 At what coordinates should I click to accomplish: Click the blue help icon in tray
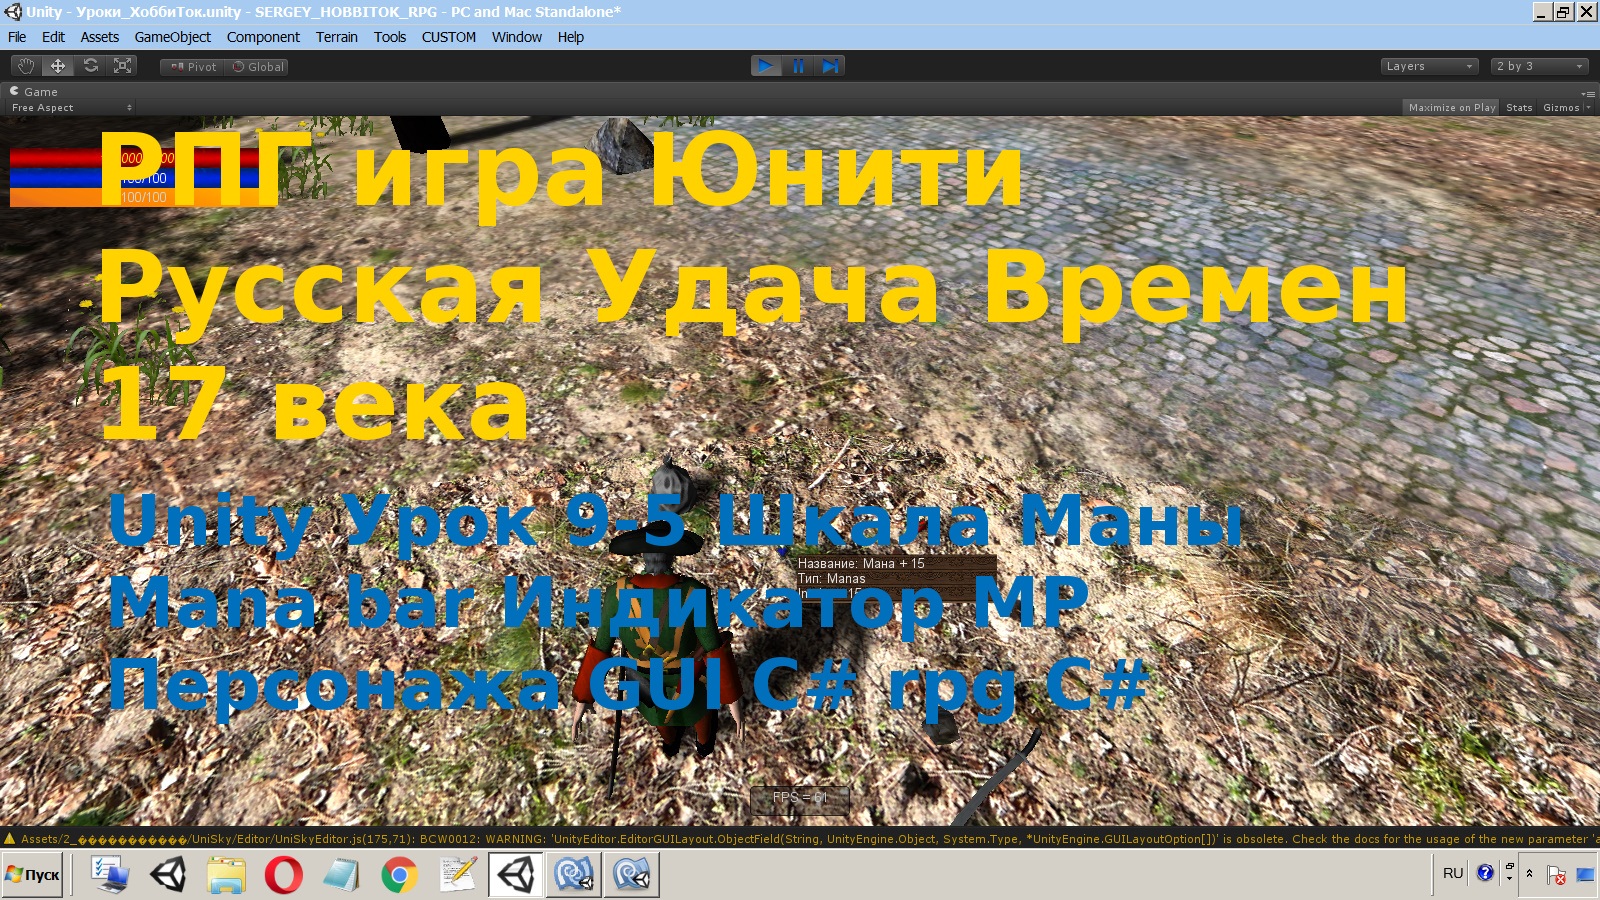click(x=1486, y=873)
